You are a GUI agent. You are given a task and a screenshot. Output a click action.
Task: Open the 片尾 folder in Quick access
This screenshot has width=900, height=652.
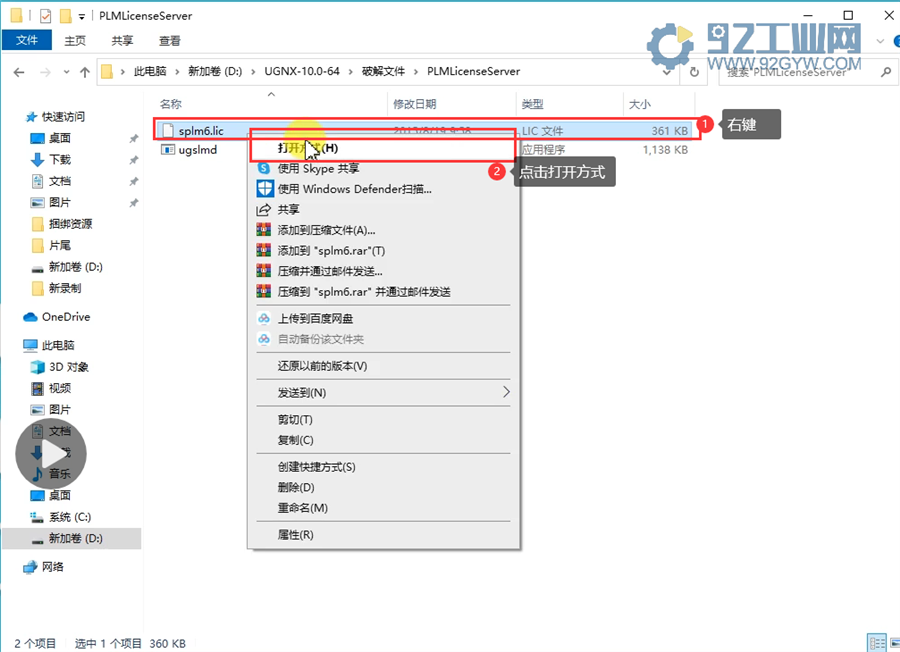click(x=60, y=246)
